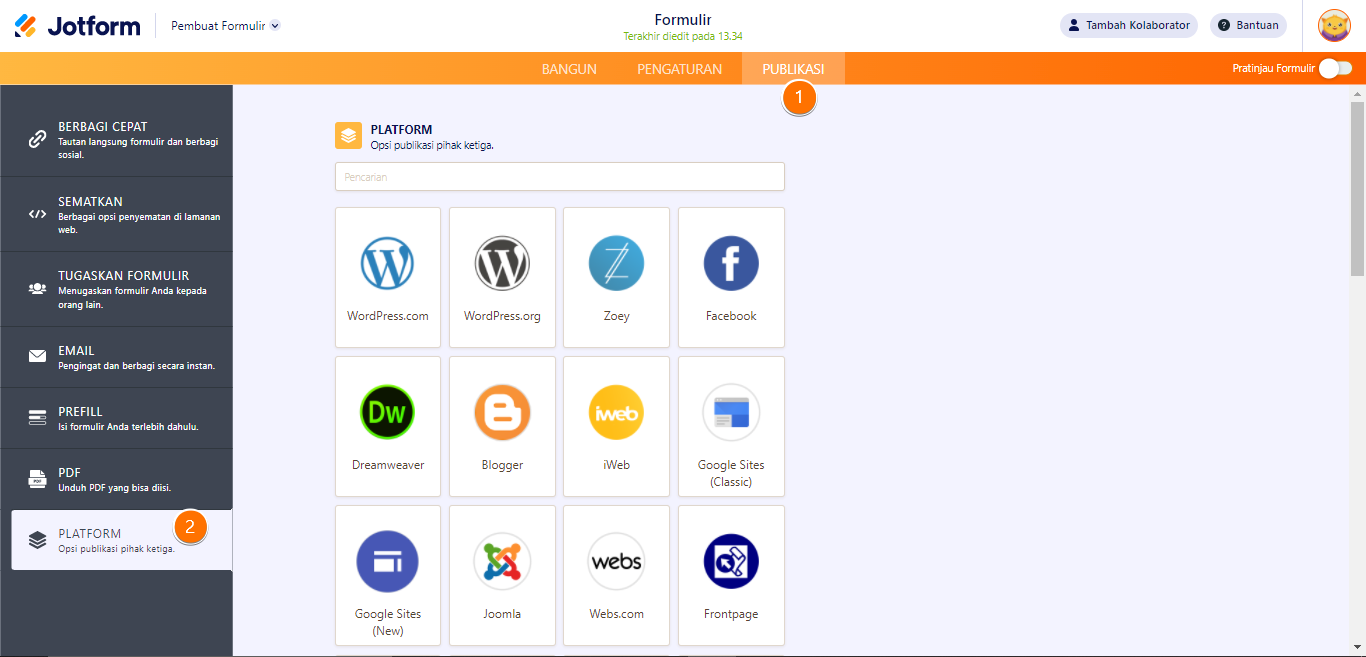Select the Frontpage platform tile
Screen dimensions: 1366x657
[x=731, y=575]
